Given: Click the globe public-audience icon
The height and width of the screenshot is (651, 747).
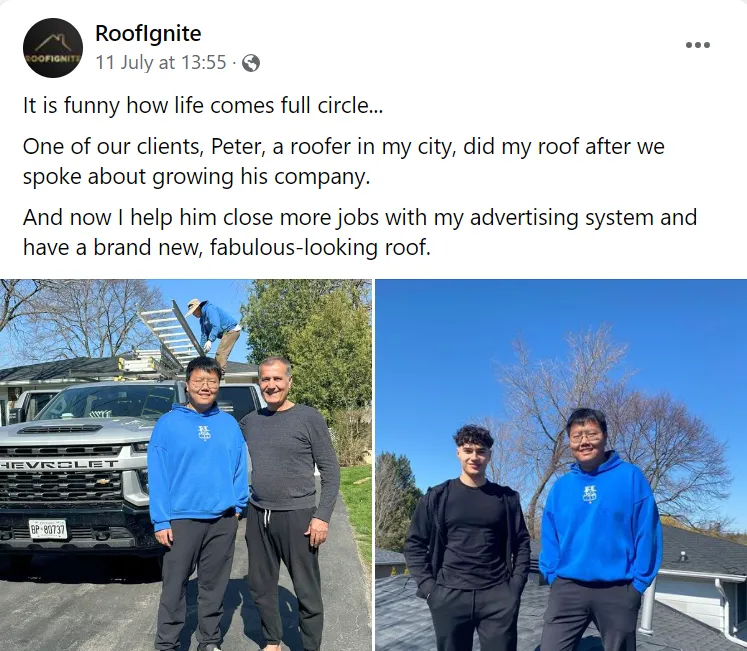Looking at the screenshot, I should [x=251, y=63].
